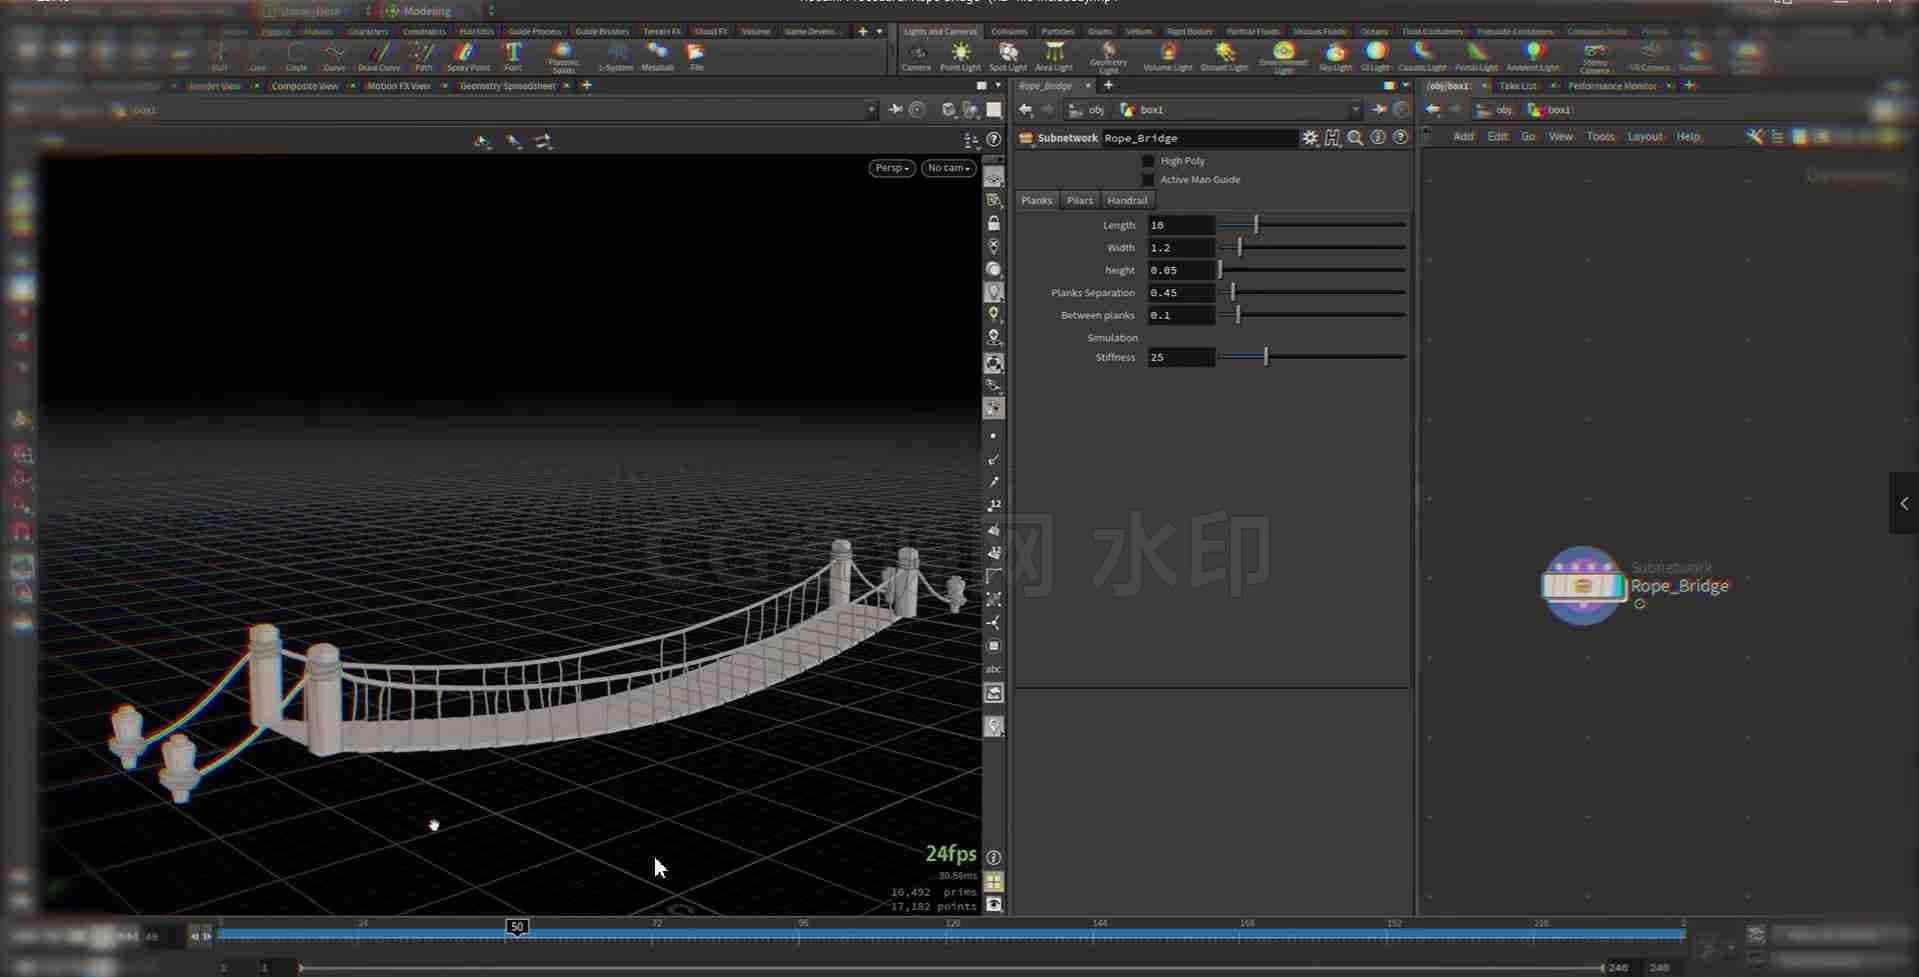Click the Rope_Bridge node name field
This screenshot has height=977, width=1919.
(1199, 138)
